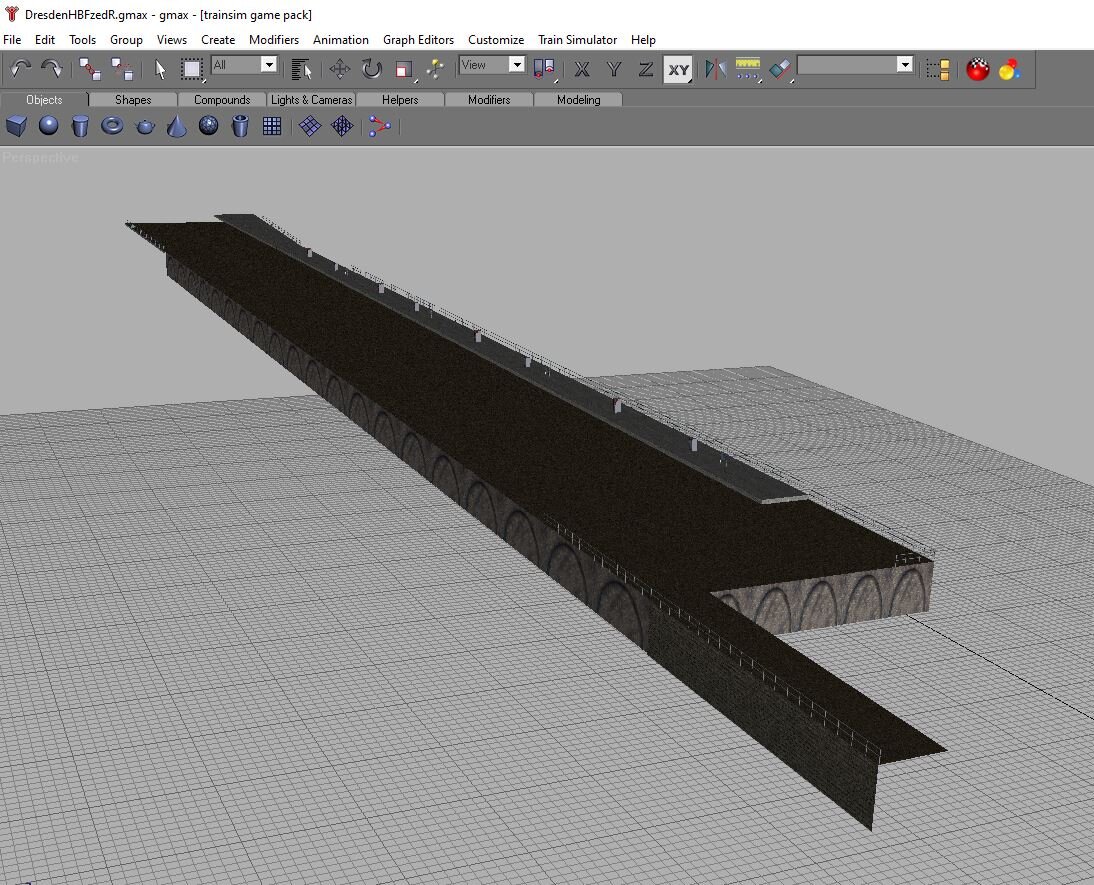Switch to the Lights & Cameras tab
This screenshot has width=1094, height=885.
311,100
